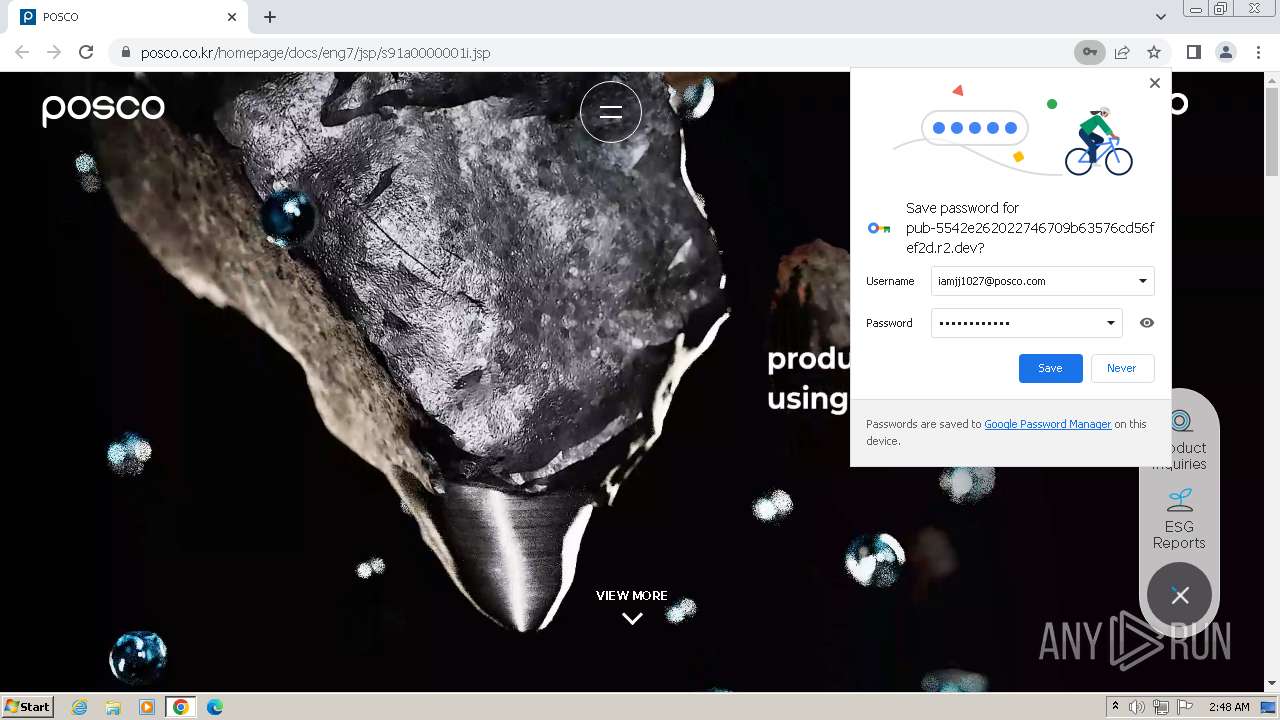
Task: Open ESG Reports quick menu
Action: point(1179,519)
